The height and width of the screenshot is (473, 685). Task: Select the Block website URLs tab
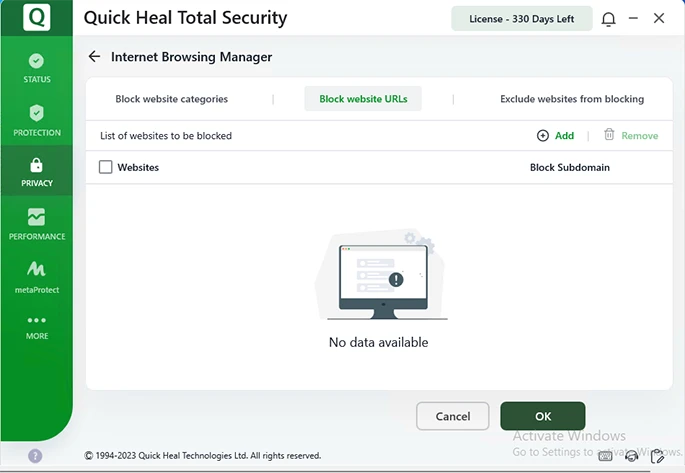[363, 99]
